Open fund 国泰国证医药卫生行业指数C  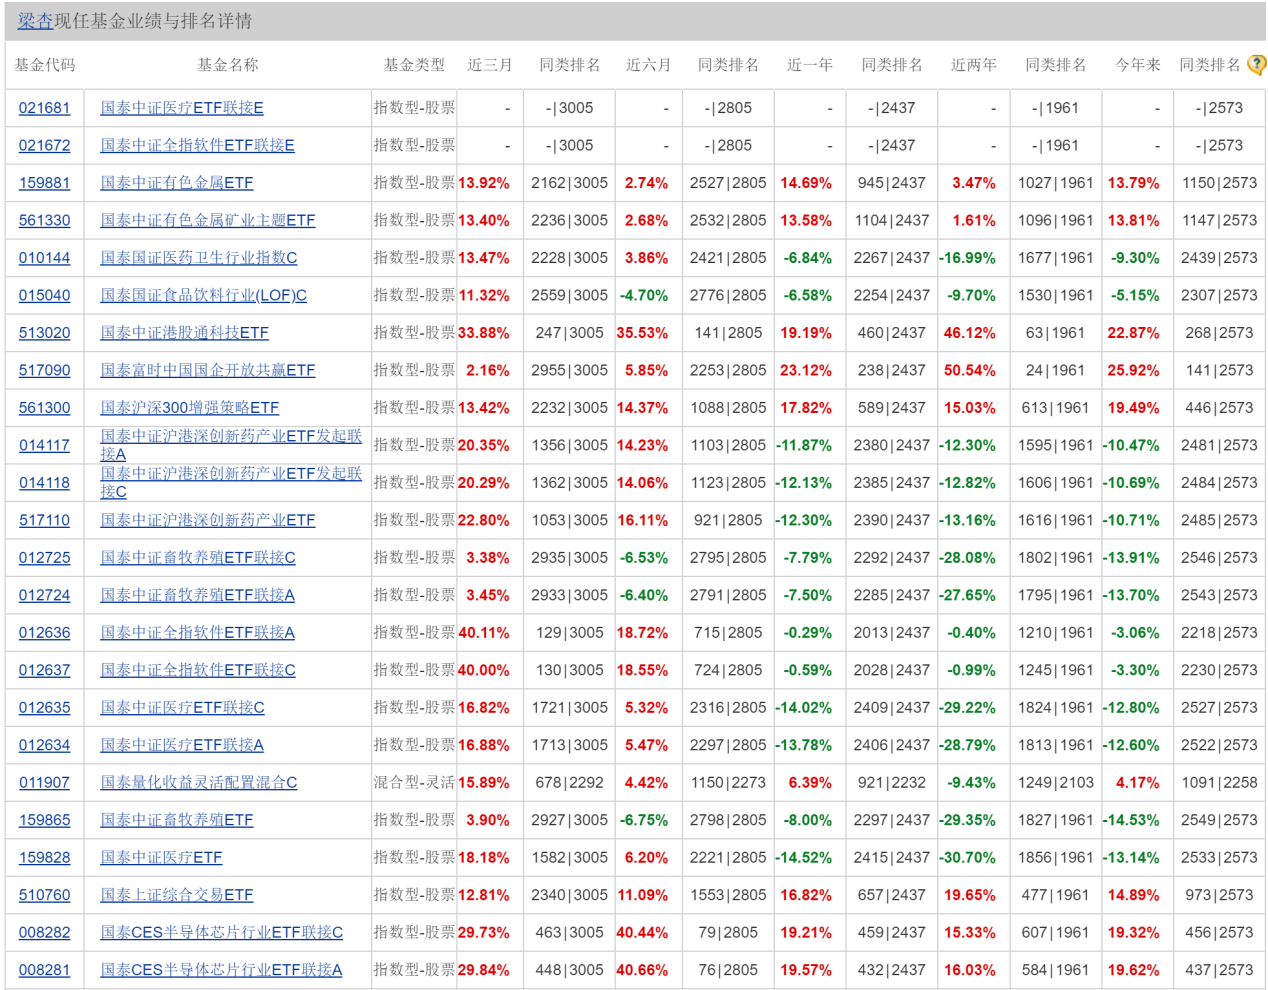pos(199,258)
